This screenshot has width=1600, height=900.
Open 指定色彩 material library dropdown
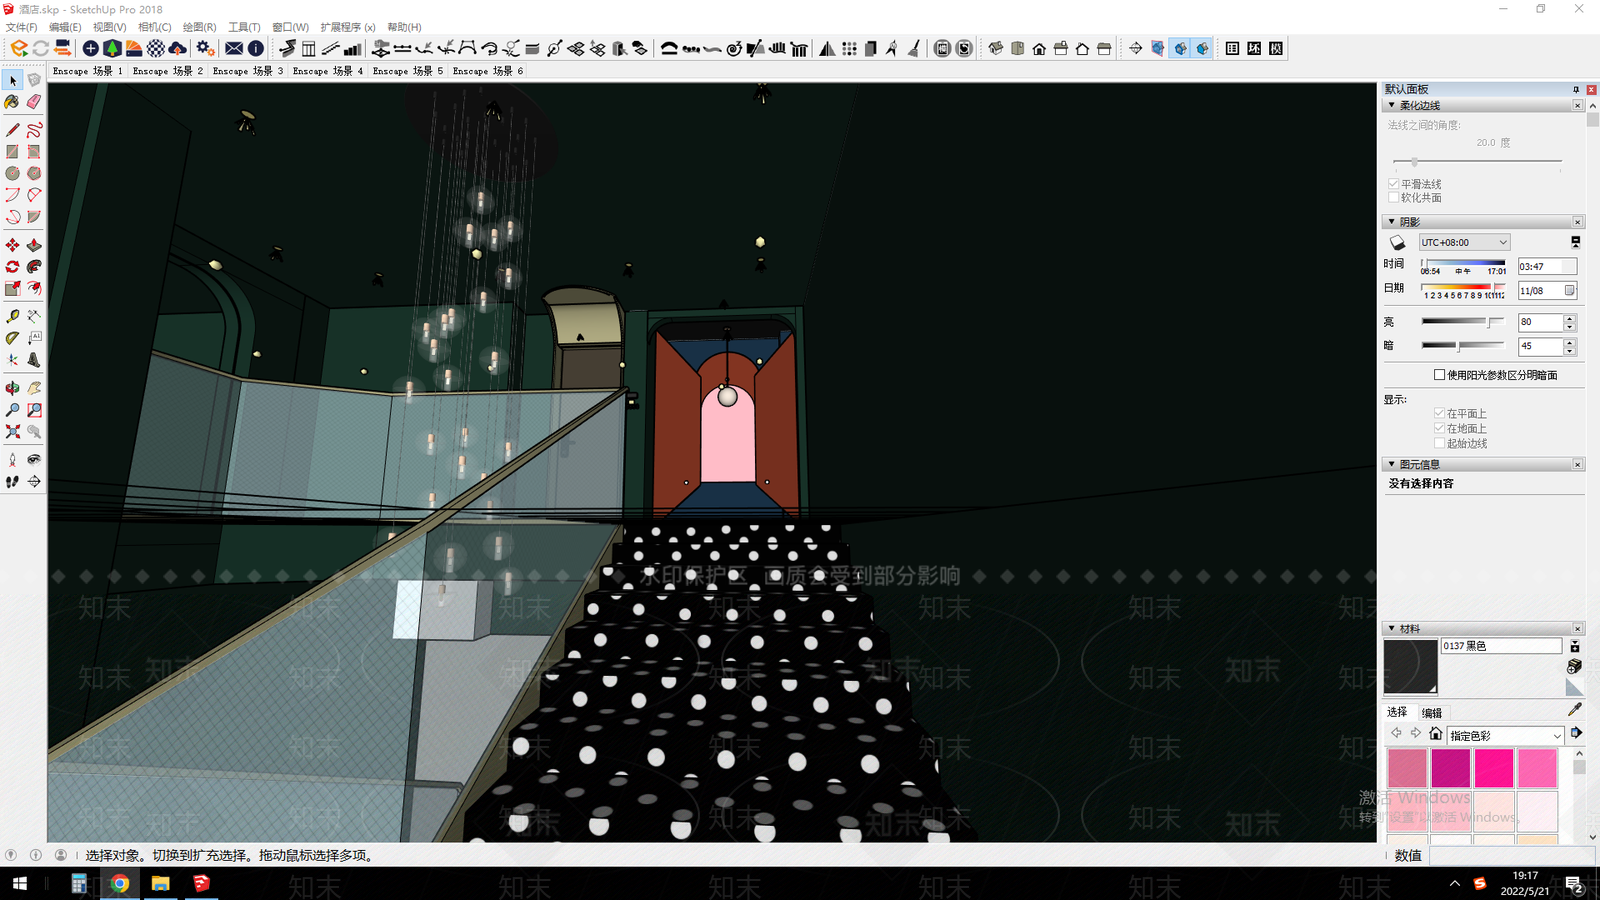click(x=1504, y=735)
